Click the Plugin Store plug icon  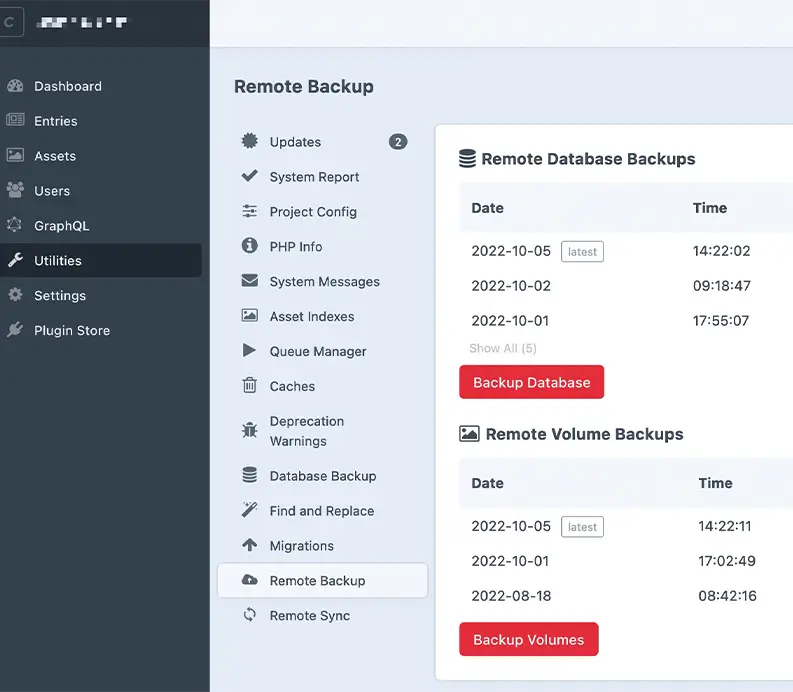pyautogui.click(x=15, y=330)
